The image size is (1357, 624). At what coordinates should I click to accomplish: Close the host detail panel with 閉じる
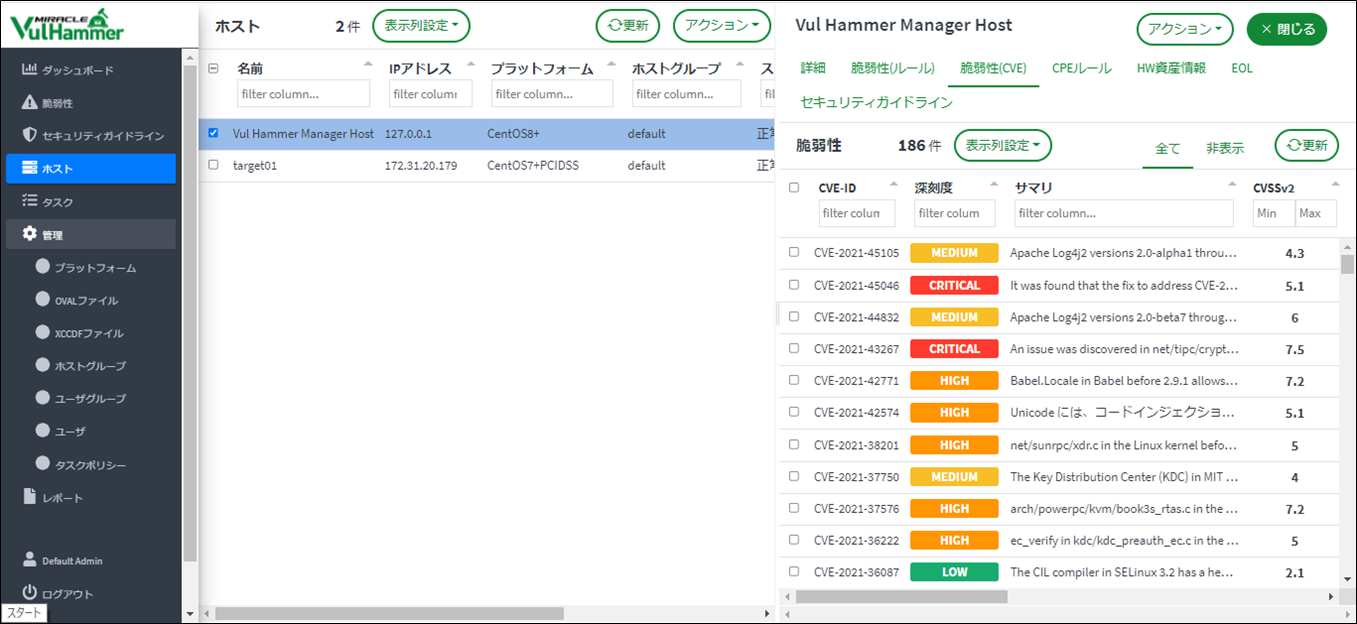[1287, 29]
